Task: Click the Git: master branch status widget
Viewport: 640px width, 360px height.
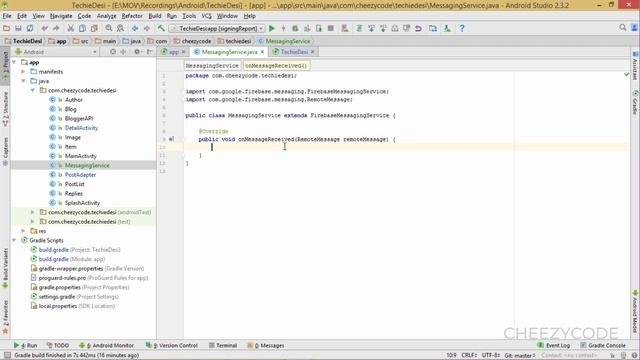Action: pos(520,356)
